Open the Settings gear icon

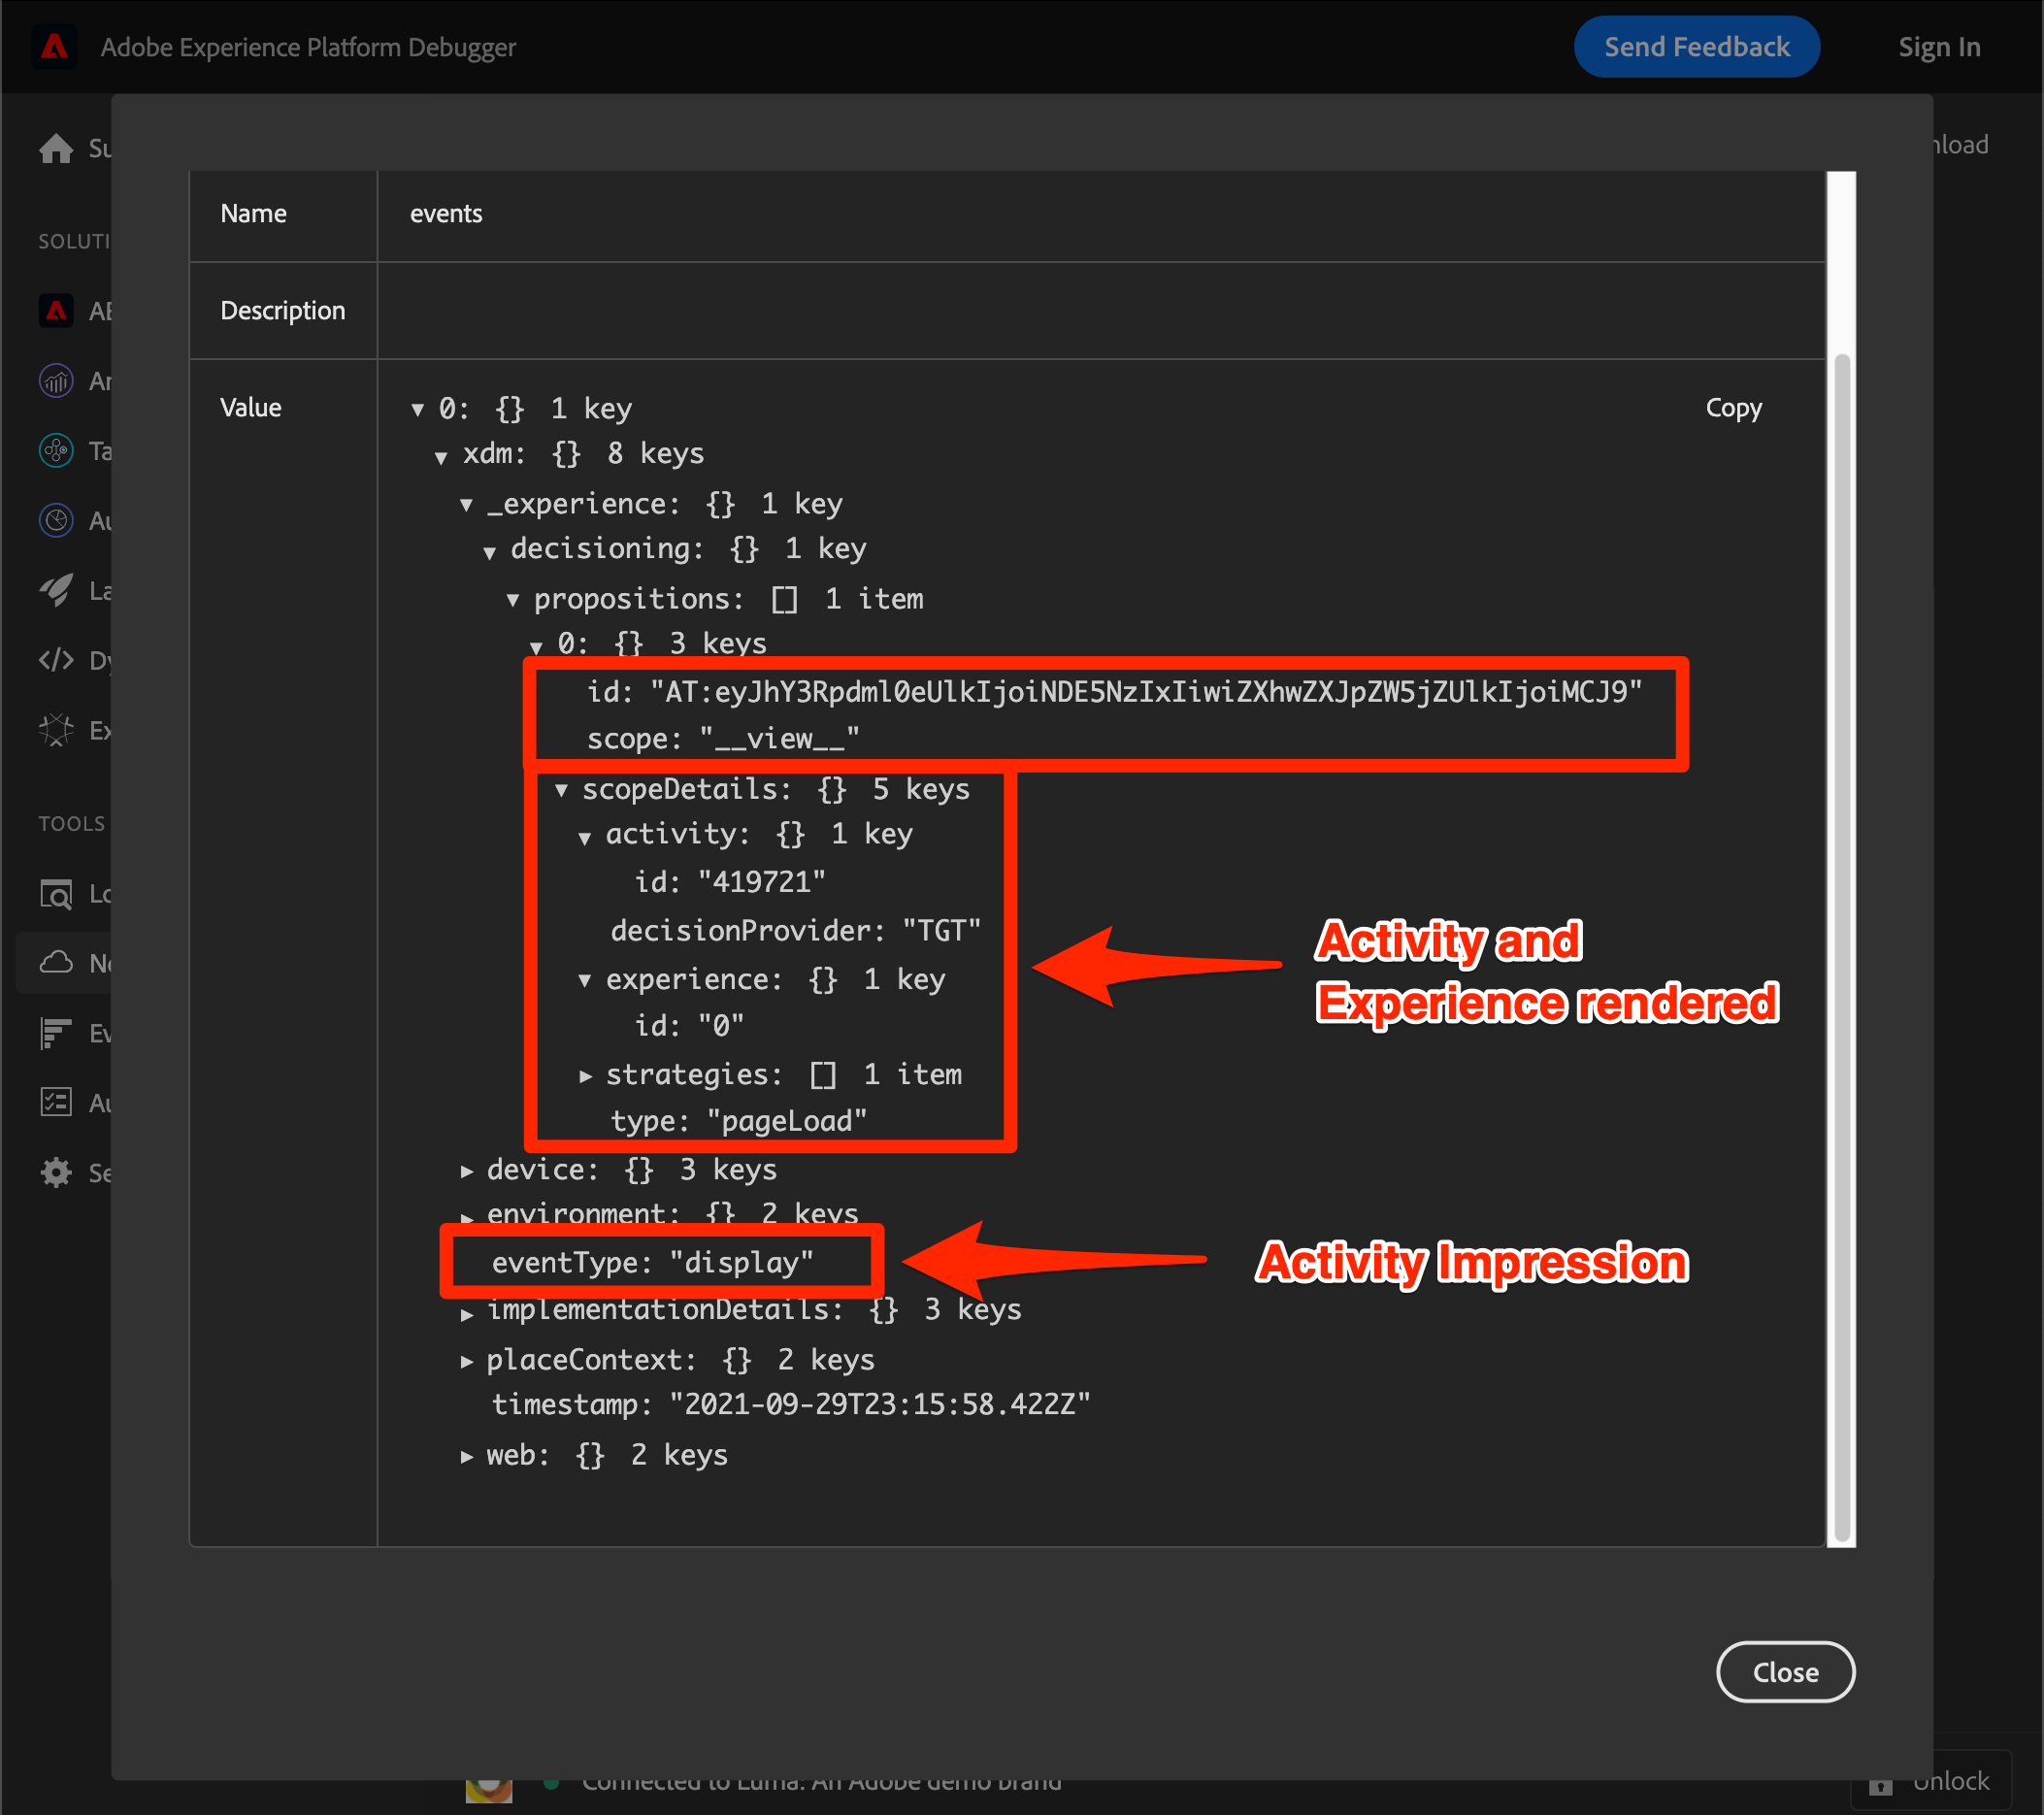coord(56,1172)
